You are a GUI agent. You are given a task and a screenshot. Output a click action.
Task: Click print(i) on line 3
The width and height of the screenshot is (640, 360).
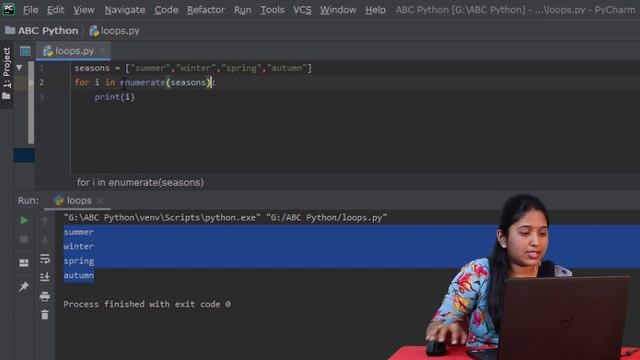pos(114,97)
